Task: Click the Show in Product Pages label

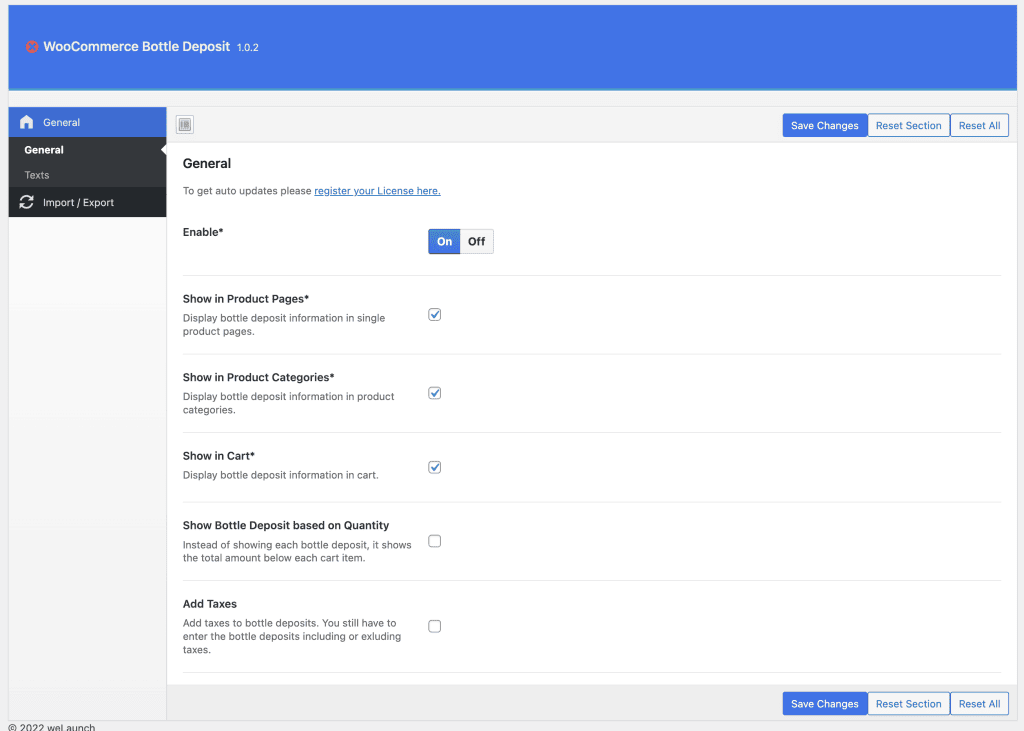Action: coord(246,299)
